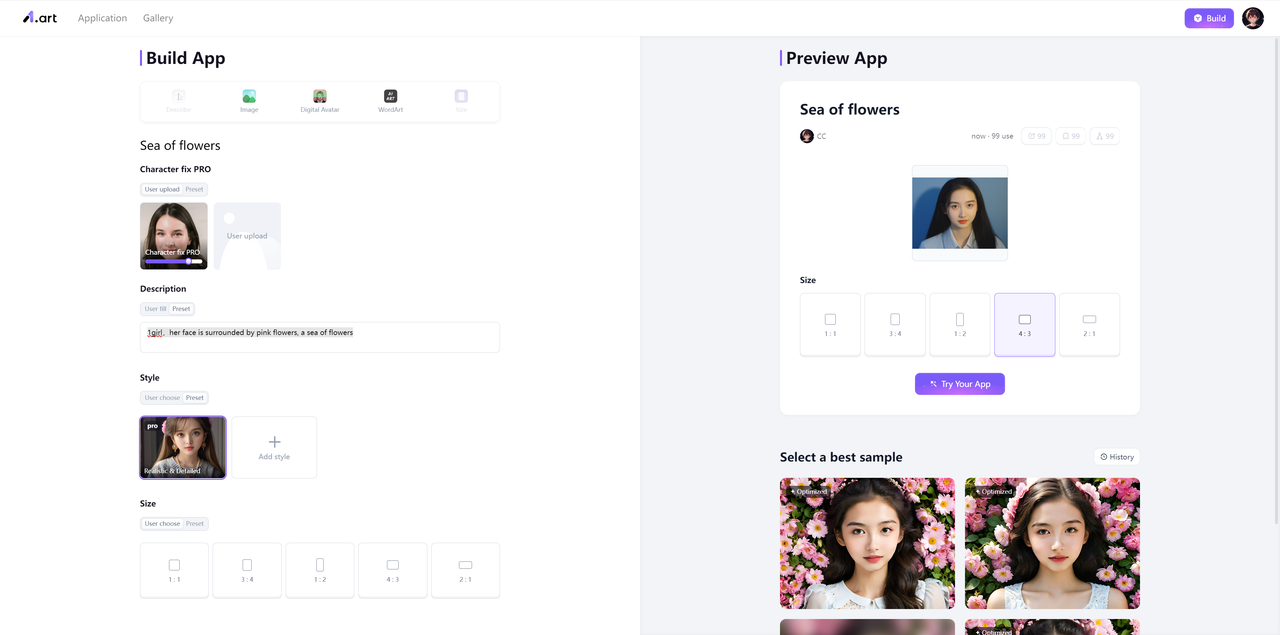Image resolution: width=1280 pixels, height=635 pixels.
Task: Switch Character fix PRO to Preset mode
Action: [194, 189]
